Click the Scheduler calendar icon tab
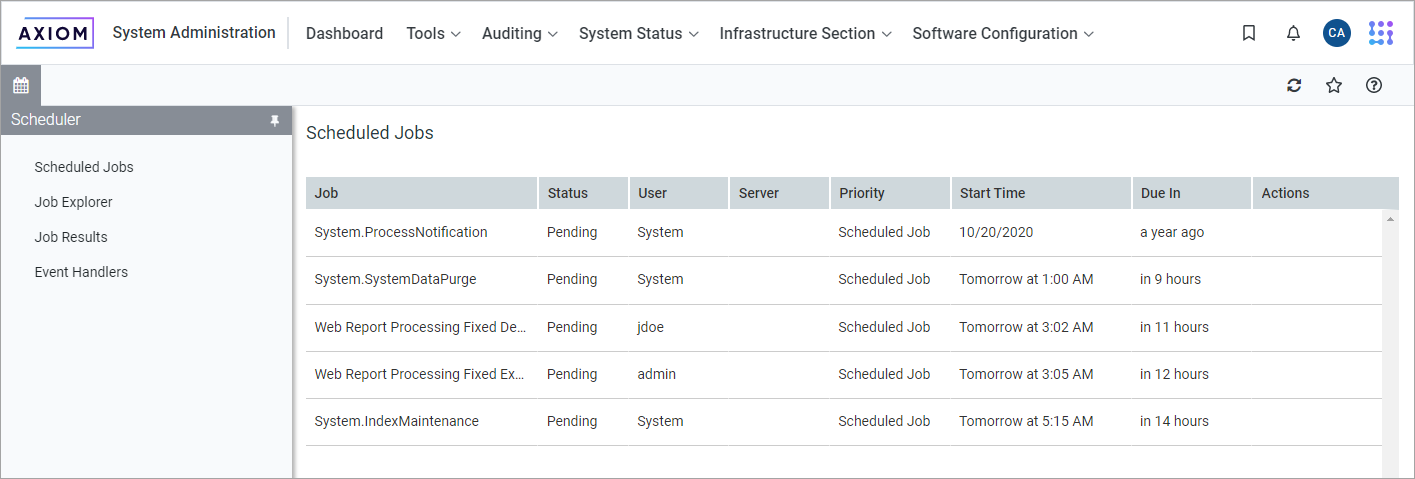1415x479 pixels. tap(20, 86)
